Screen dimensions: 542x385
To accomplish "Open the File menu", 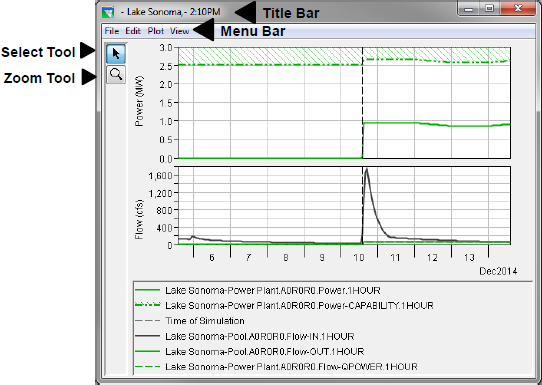I will (112, 31).
